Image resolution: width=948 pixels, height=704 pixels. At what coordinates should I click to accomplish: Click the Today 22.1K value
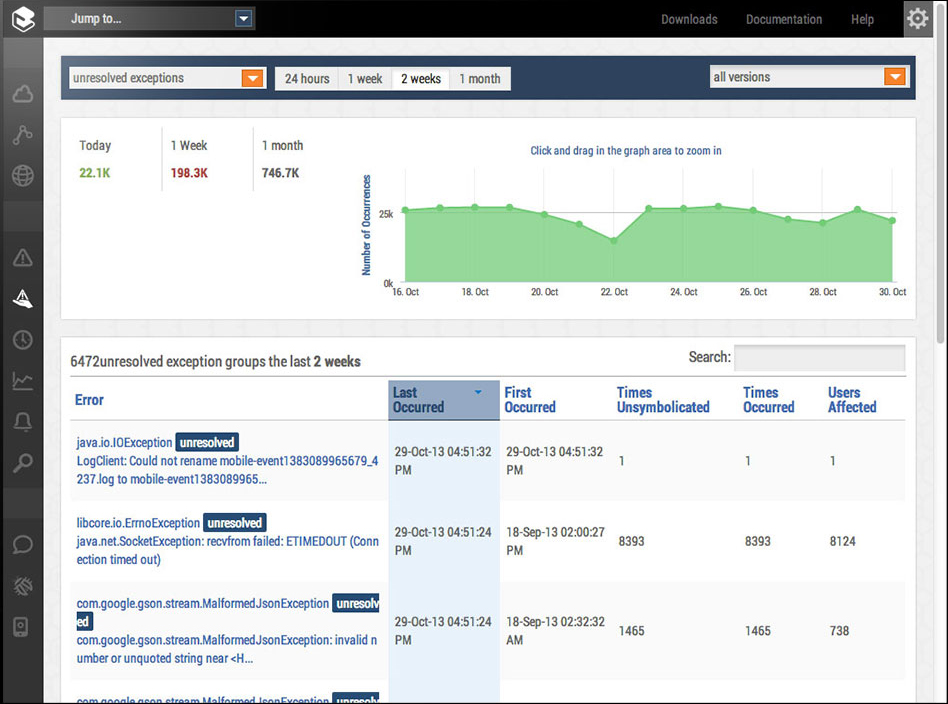point(95,173)
